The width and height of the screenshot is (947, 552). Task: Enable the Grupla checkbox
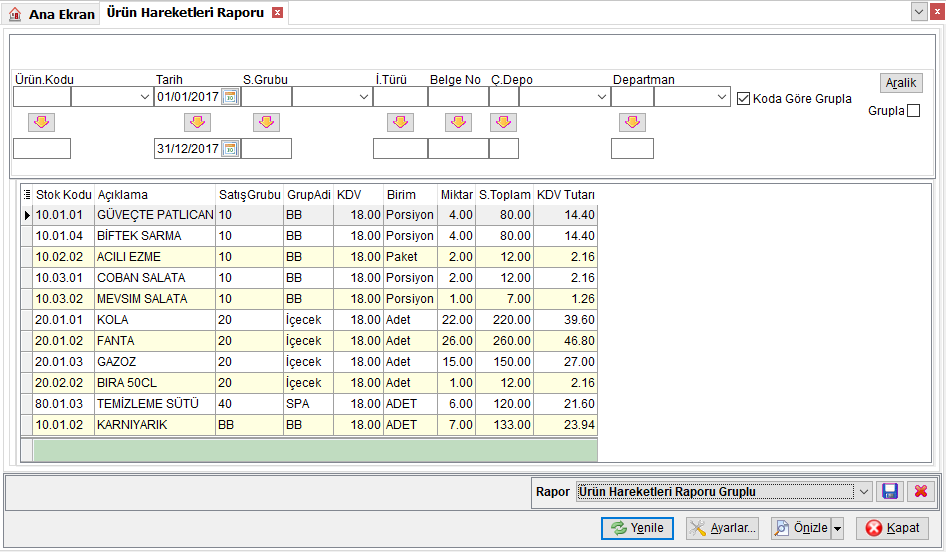(x=914, y=111)
